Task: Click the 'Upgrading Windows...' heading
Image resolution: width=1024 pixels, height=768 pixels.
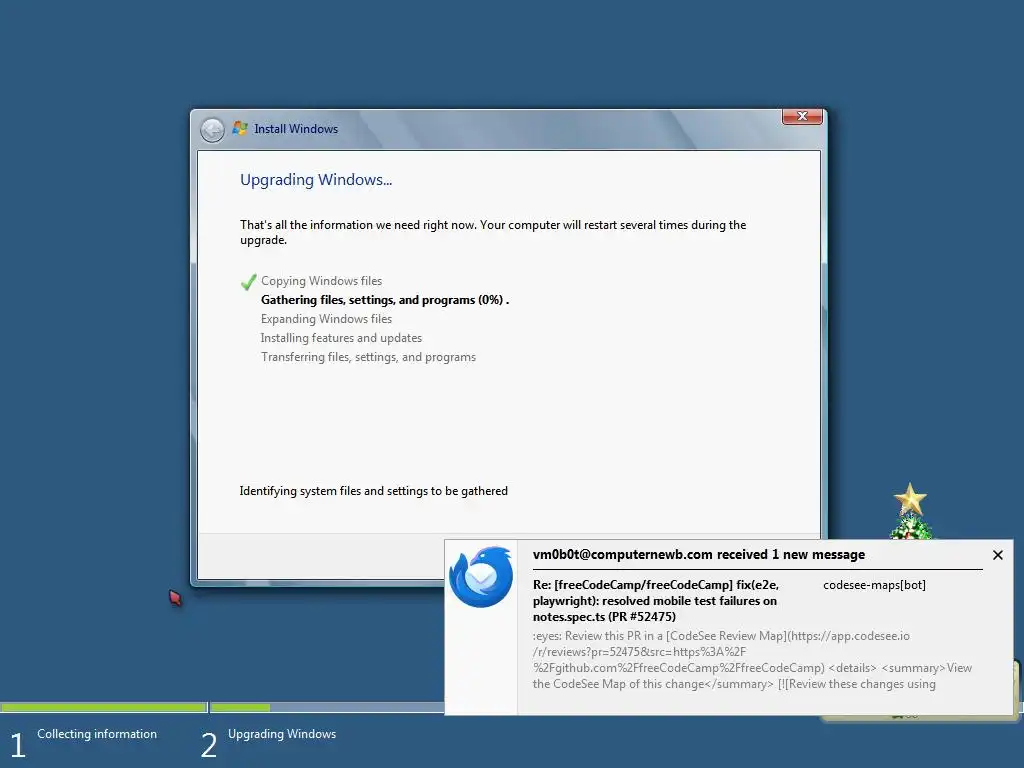Action: click(316, 180)
